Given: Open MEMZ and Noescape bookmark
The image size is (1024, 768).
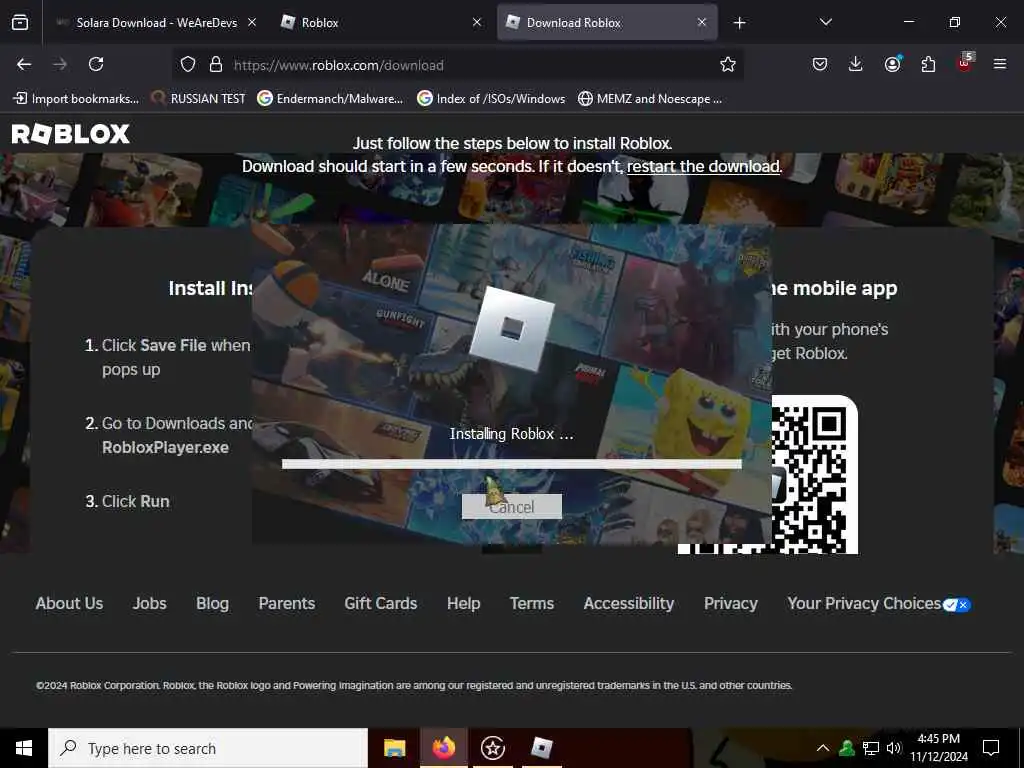Looking at the screenshot, I should click(650, 99).
